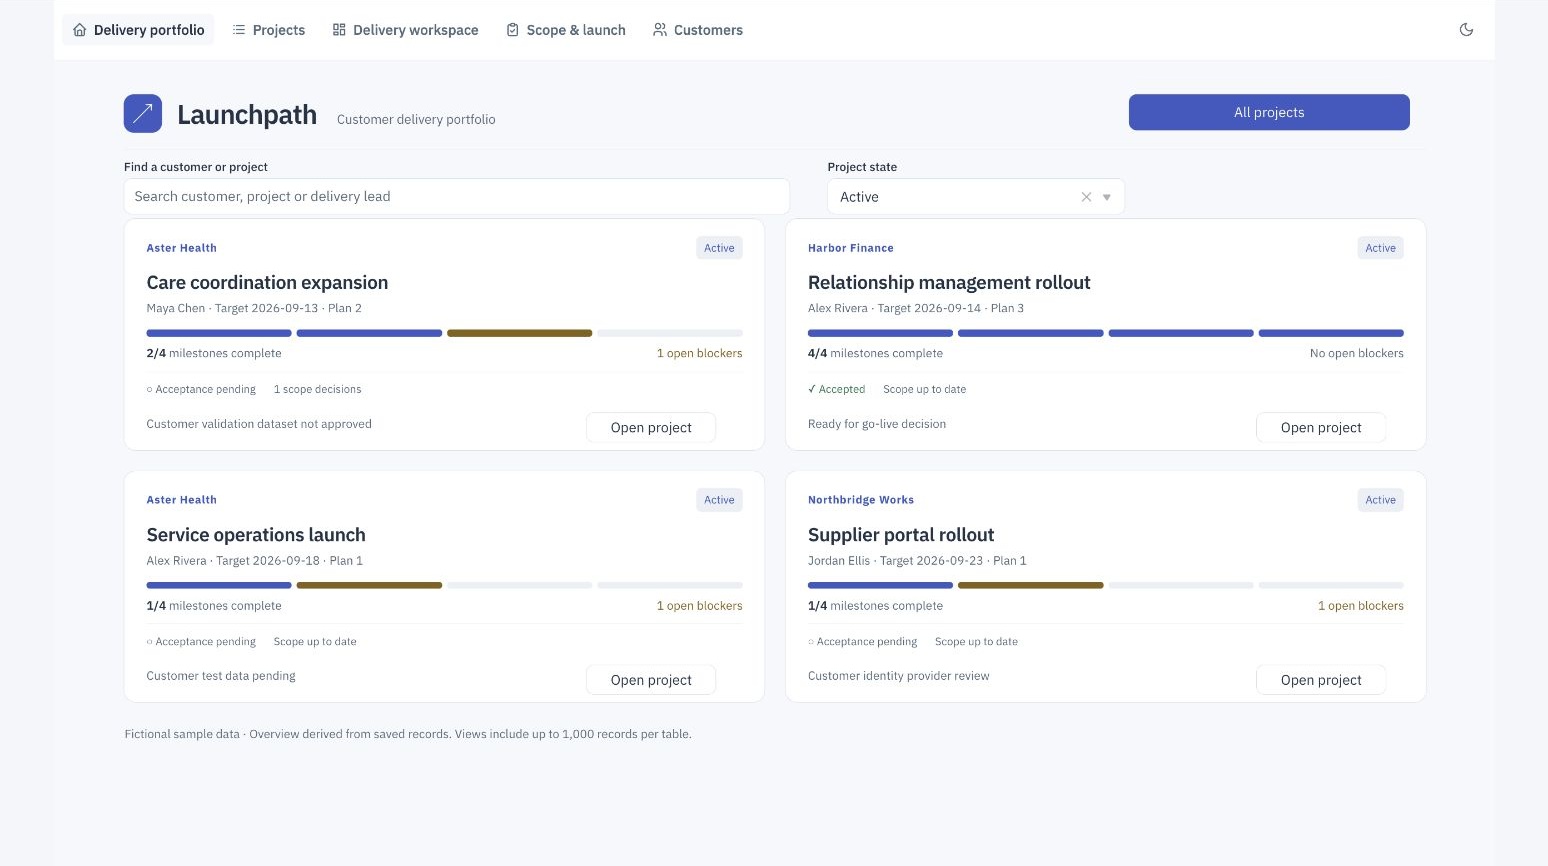The height and width of the screenshot is (866, 1548).
Task: Click the Northbridge Works customer label
Action: point(861,500)
